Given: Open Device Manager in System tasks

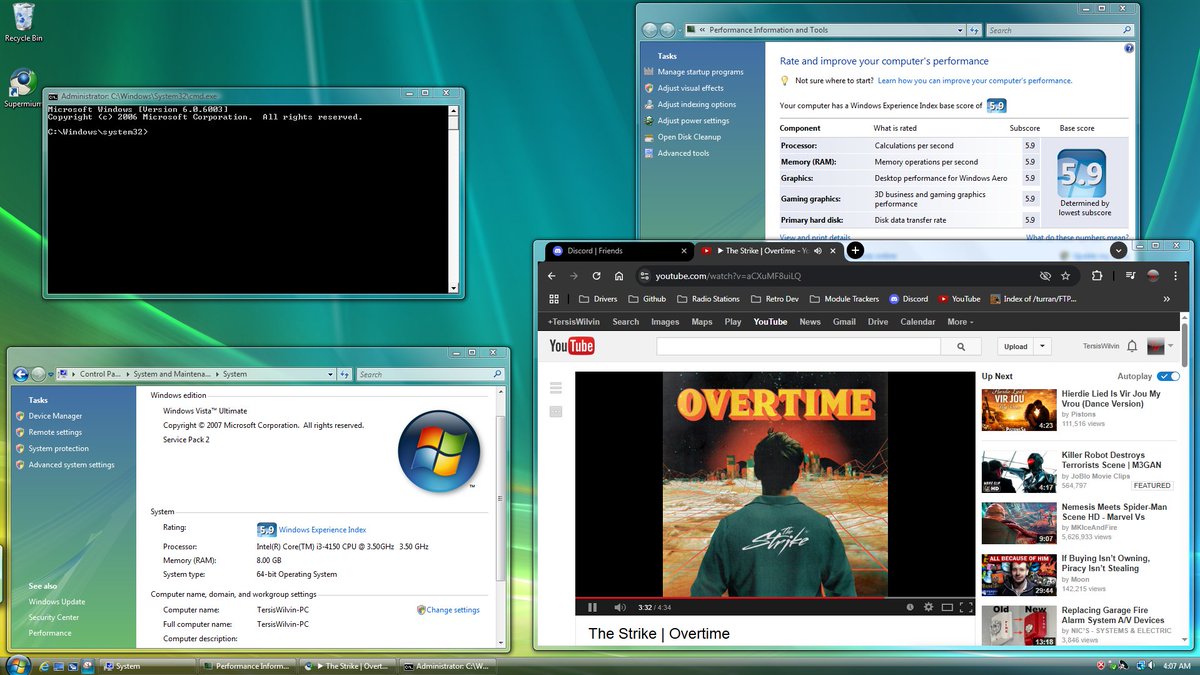Looking at the screenshot, I should pos(55,416).
